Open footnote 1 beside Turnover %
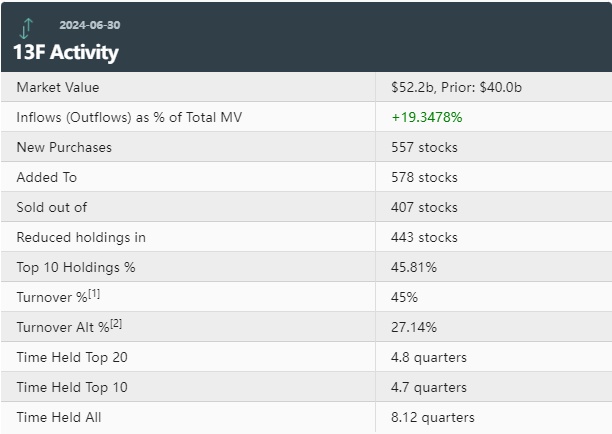The image size is (612, 434). coord(92,292)
